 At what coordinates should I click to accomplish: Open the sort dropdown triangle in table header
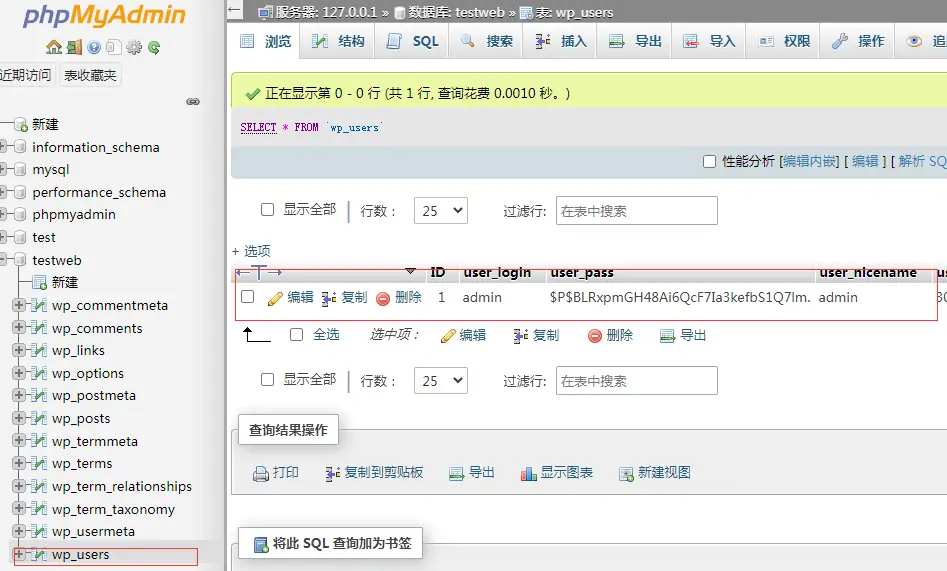click(x=411, y=271)
